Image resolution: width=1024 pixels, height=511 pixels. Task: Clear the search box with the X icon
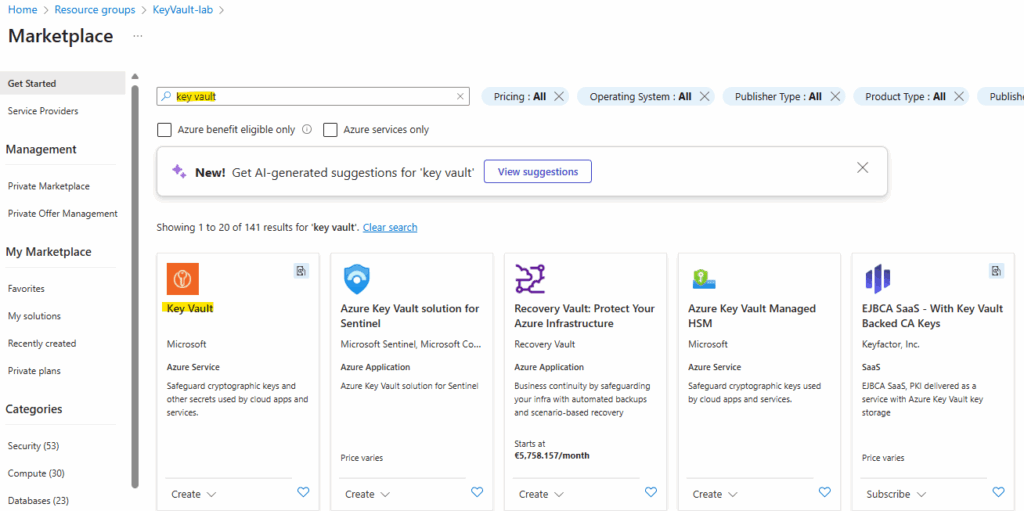point(460,97)
